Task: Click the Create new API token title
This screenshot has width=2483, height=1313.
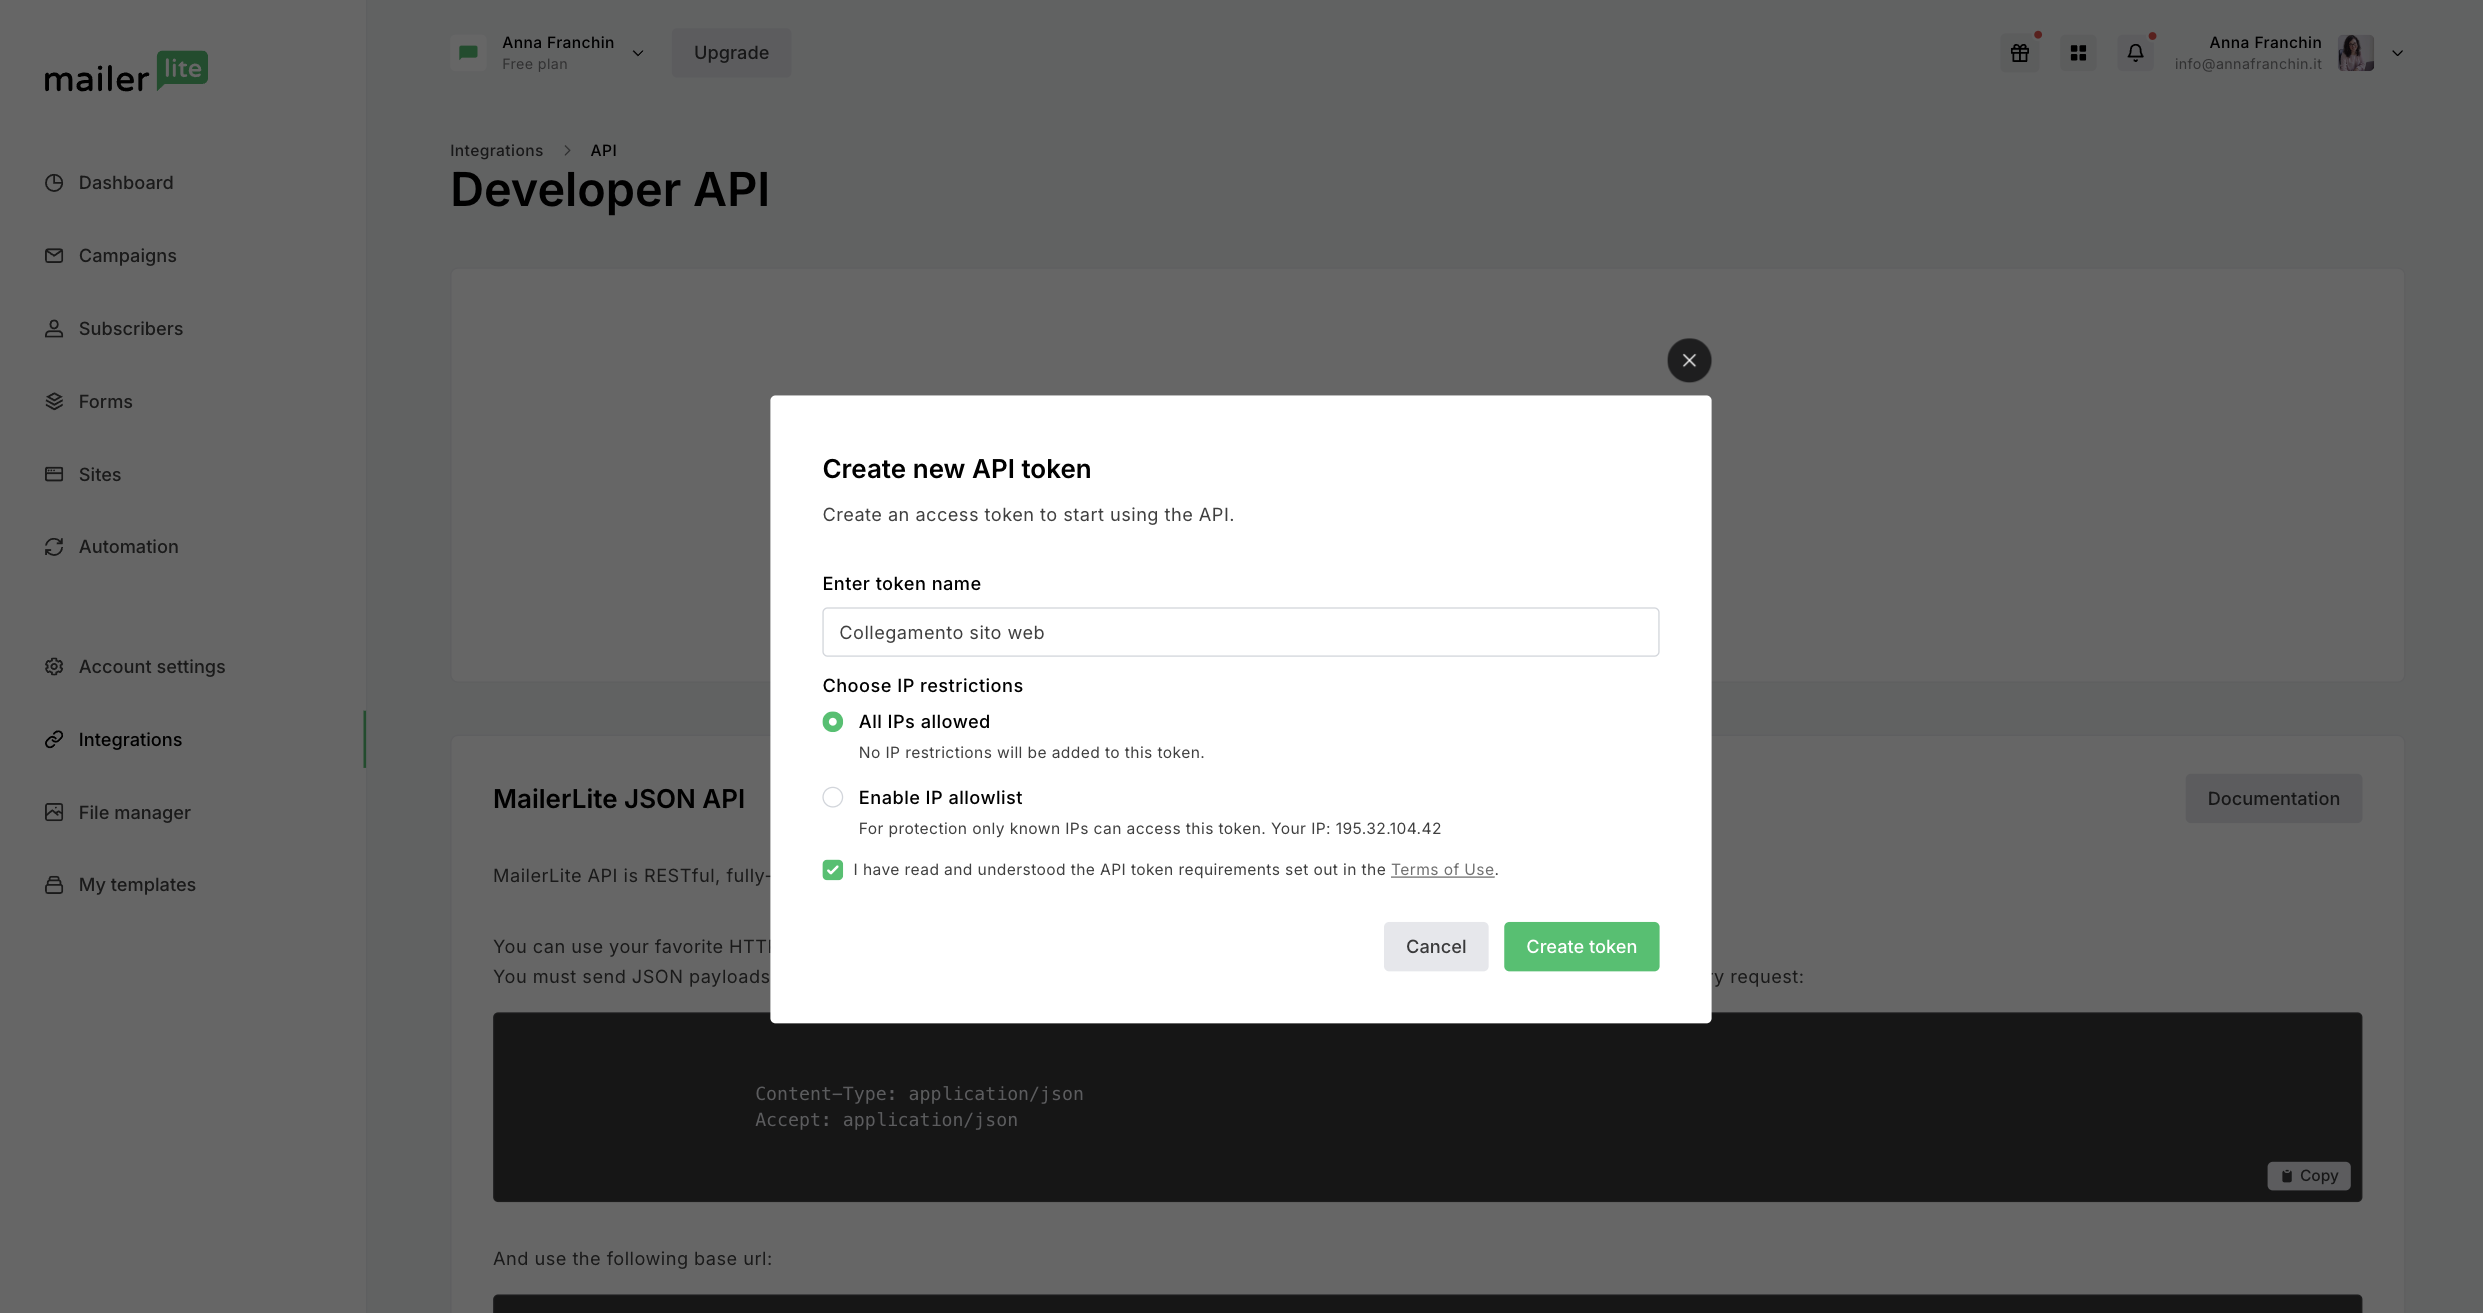Action: (x=957, y=469)
